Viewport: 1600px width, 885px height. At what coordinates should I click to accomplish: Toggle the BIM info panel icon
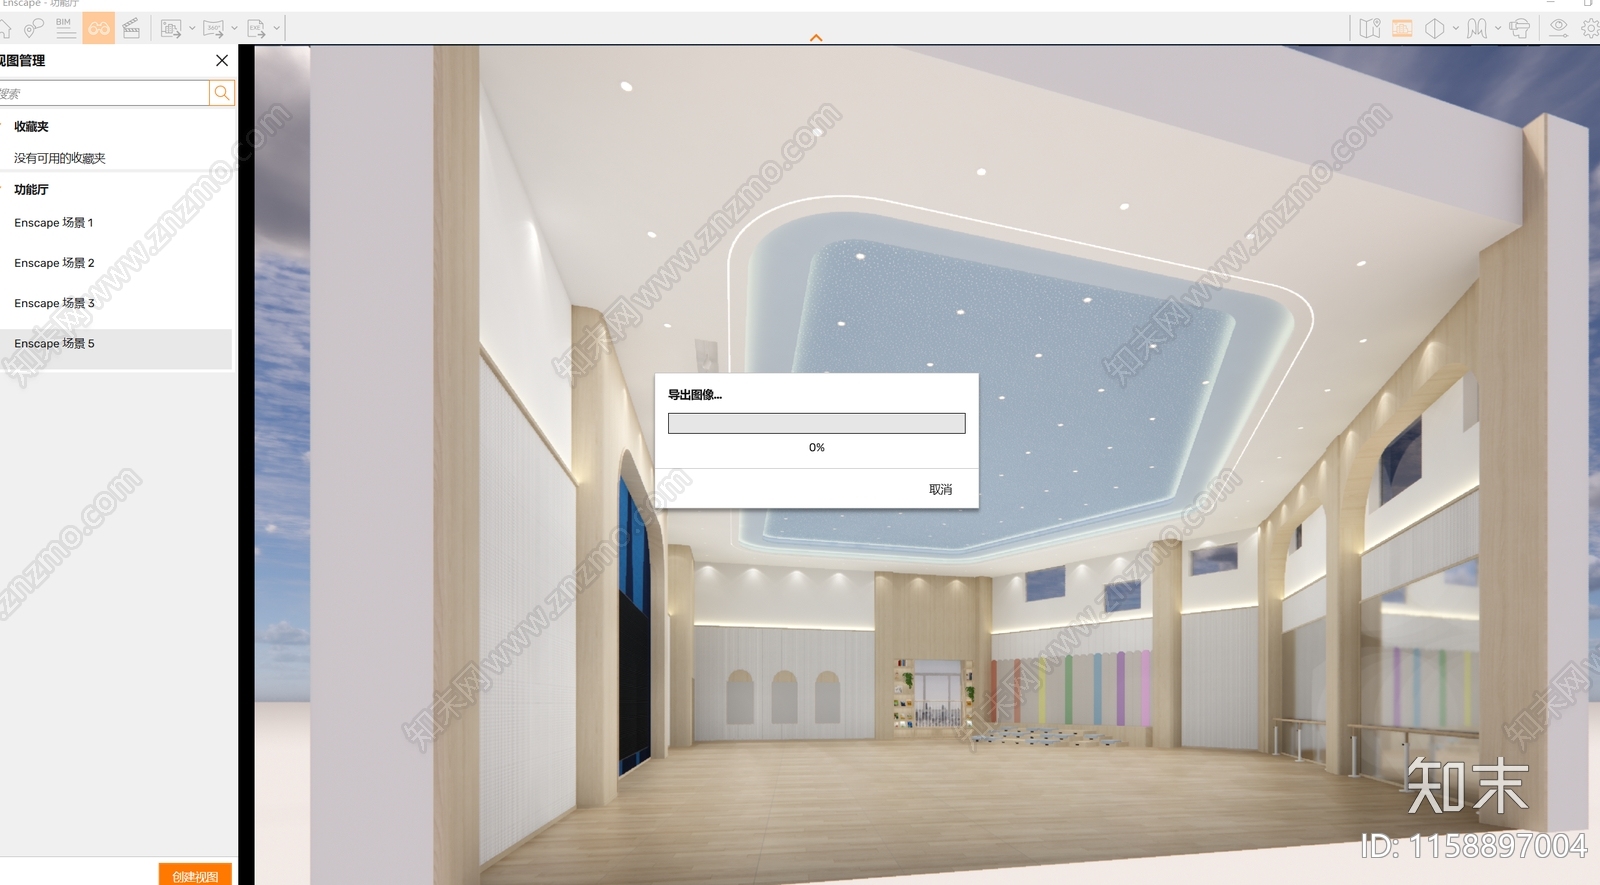click(65, 28)
